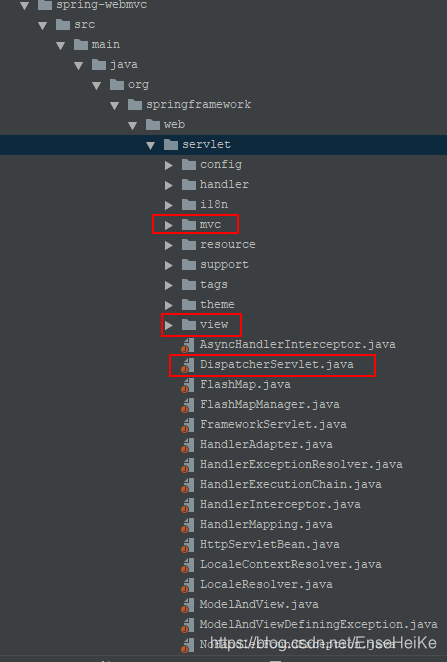The height and width of the screenshot is (662, 447).
Task: Open HandlerExecutionChain.java file name
Action: point(291,484)
